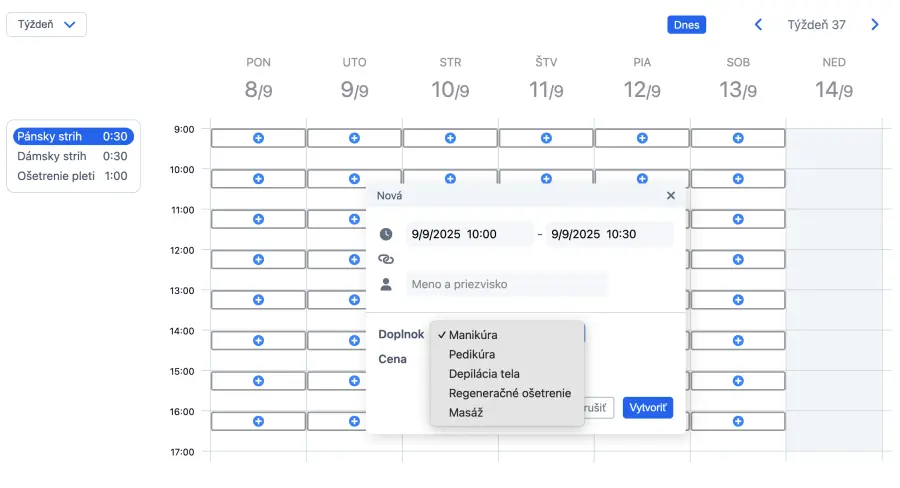Select Manikúra checked option
The width and height of the screenshot is (900, 488).
473,335
